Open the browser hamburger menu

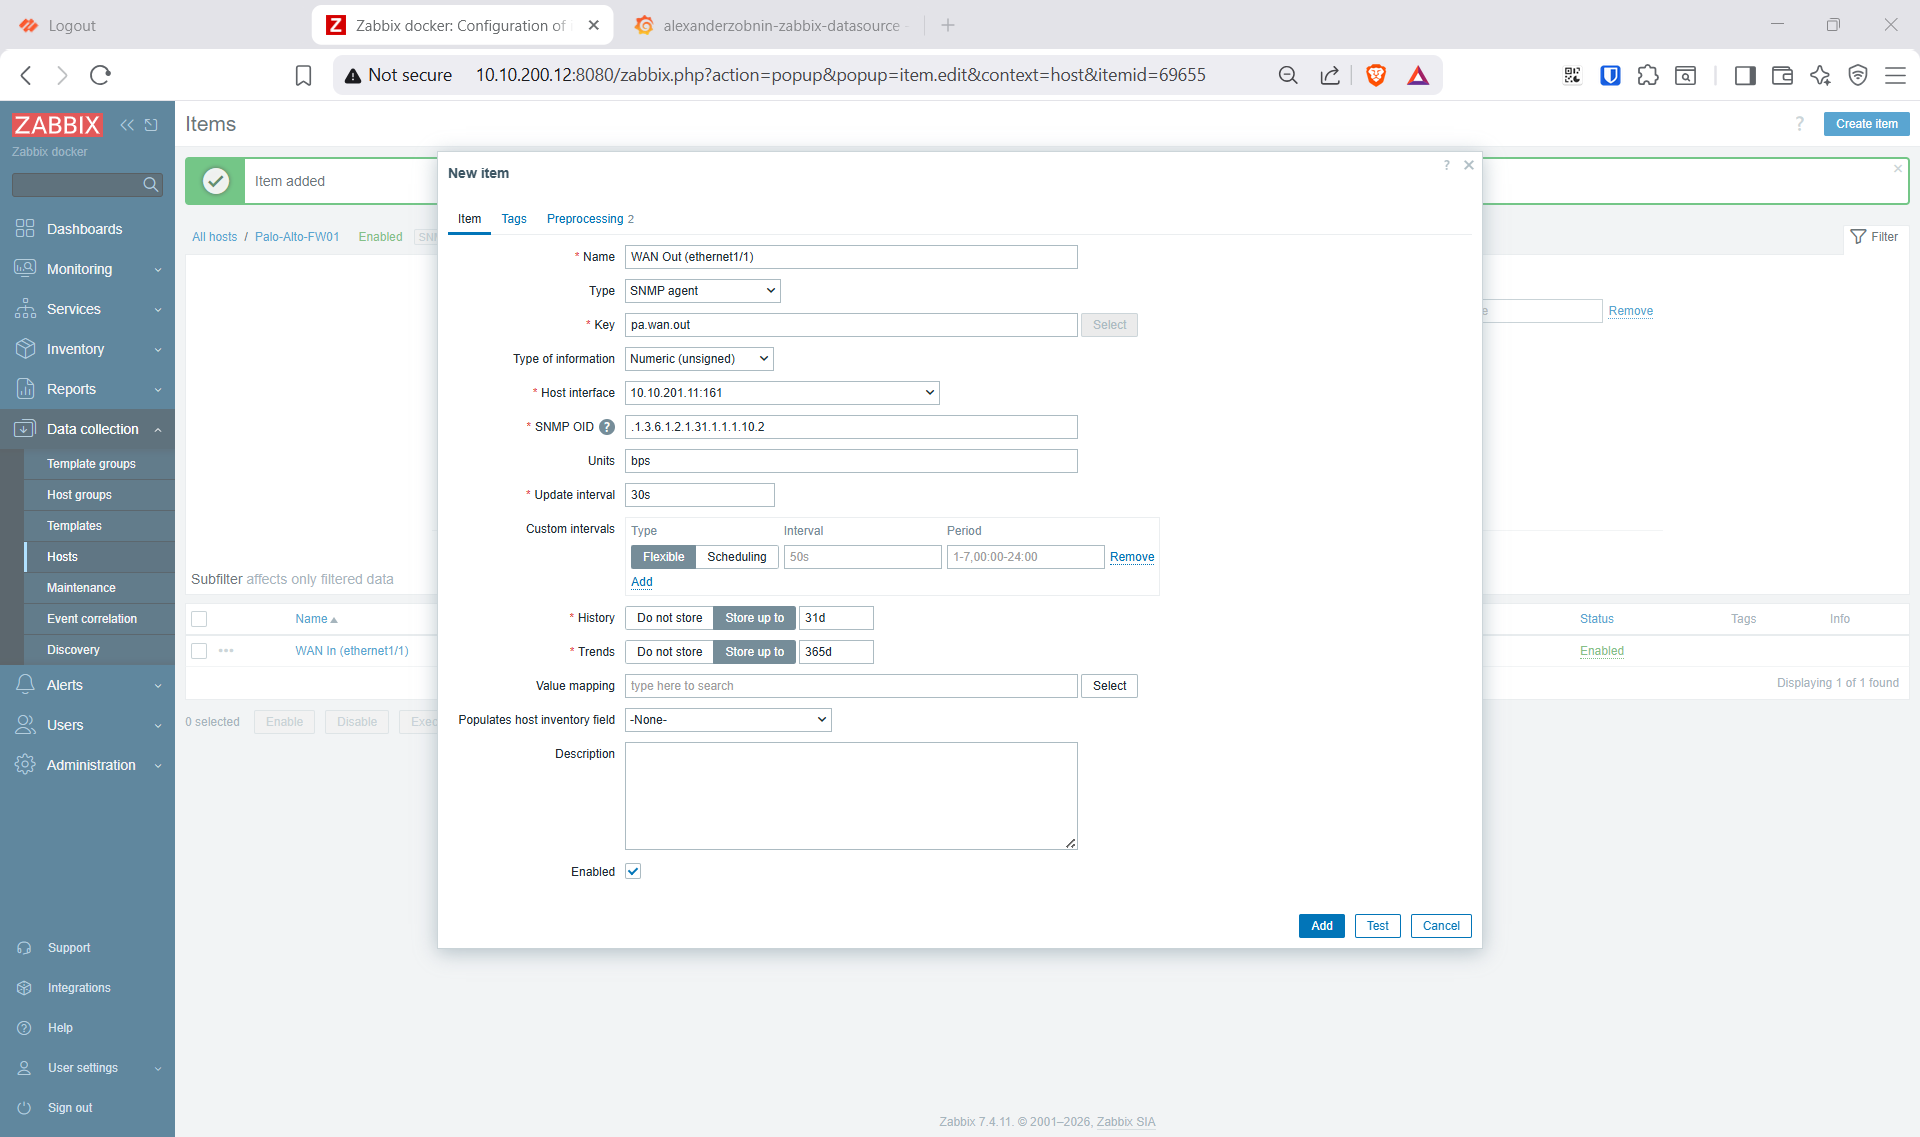coord(1895,75)
